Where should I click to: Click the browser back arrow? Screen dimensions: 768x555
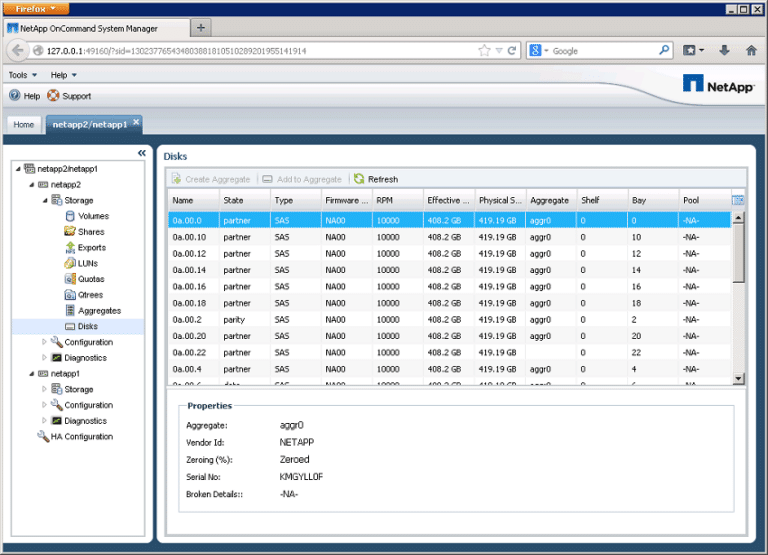18,50
